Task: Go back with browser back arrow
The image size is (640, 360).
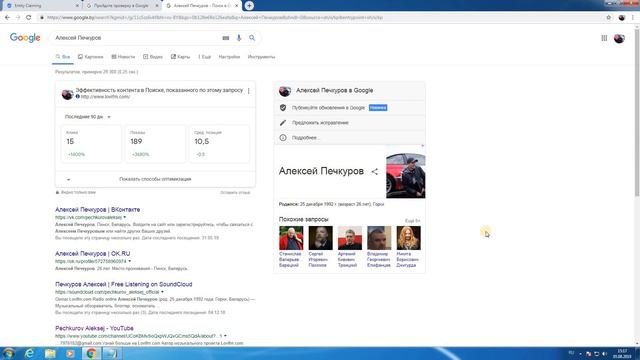Action: [7, 18]
